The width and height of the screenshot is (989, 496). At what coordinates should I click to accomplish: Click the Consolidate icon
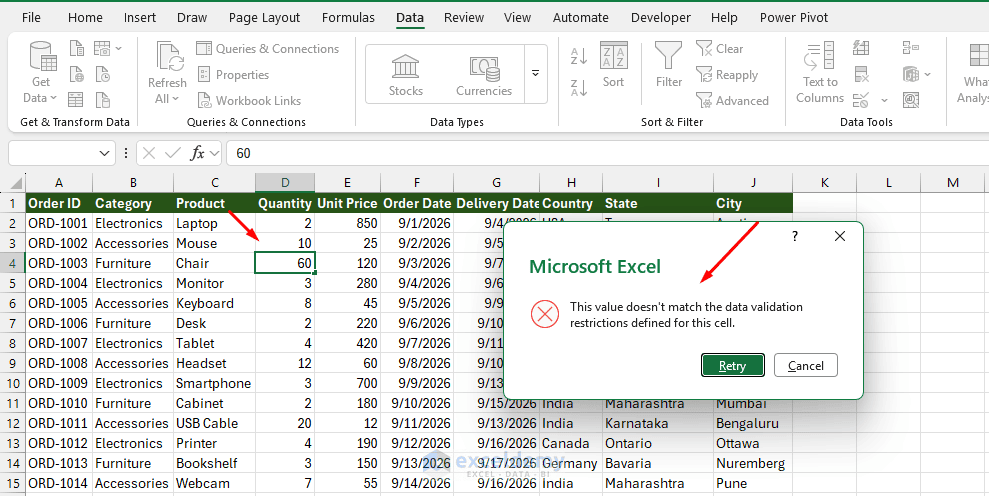pyautogui.click(x=911, y=48)
